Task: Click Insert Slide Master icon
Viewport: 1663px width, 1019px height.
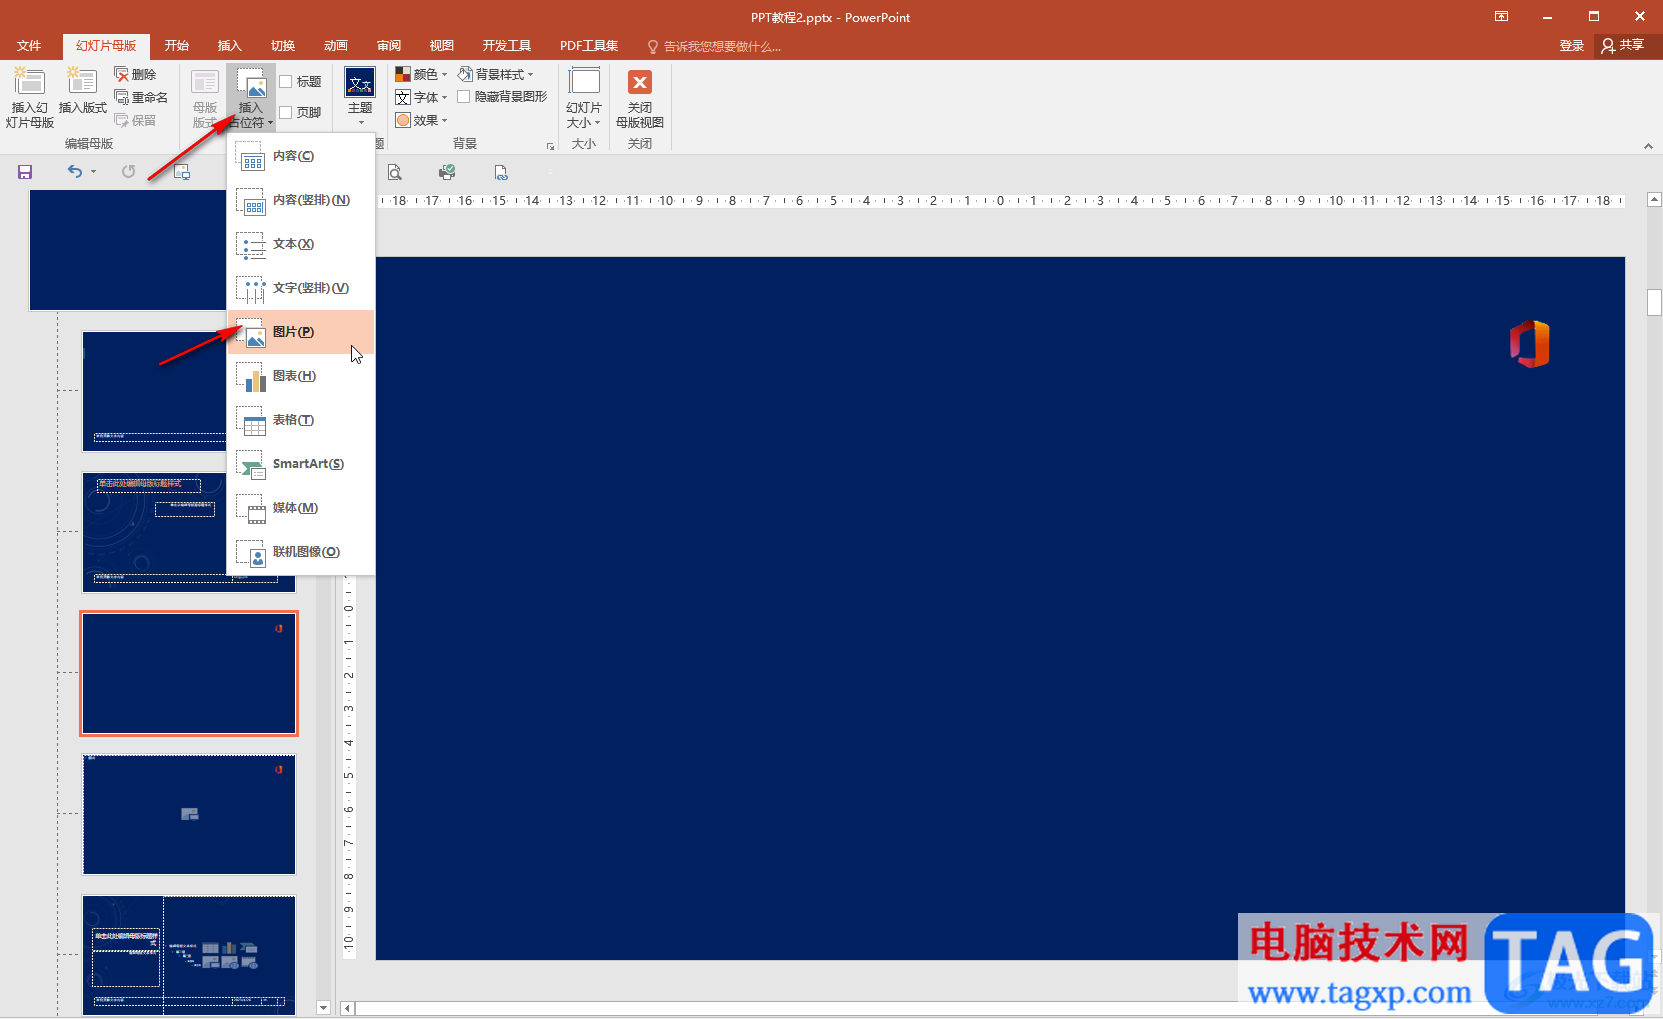Action: coord(29,97)
